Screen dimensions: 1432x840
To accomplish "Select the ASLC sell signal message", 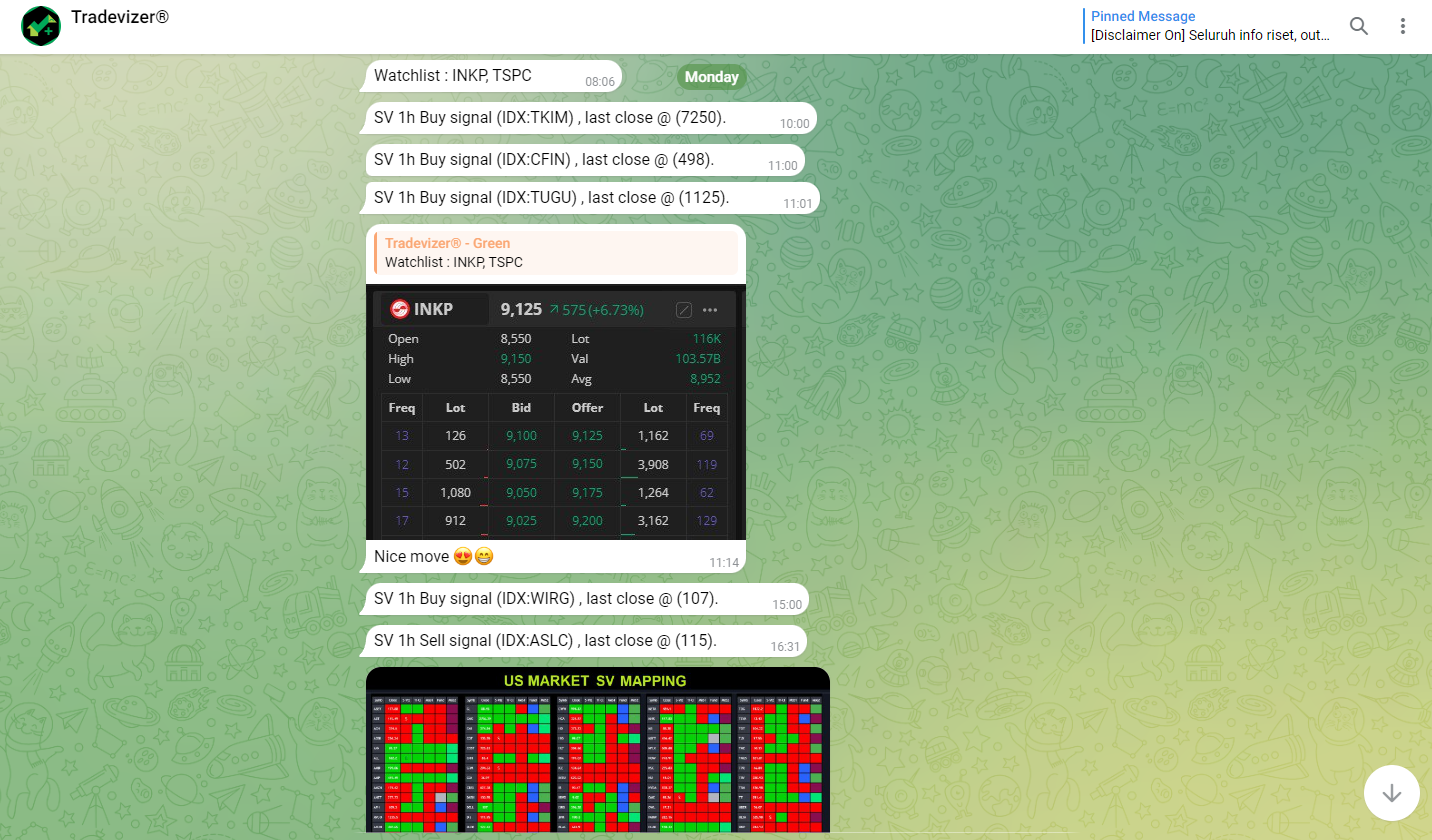I will 545,641.
